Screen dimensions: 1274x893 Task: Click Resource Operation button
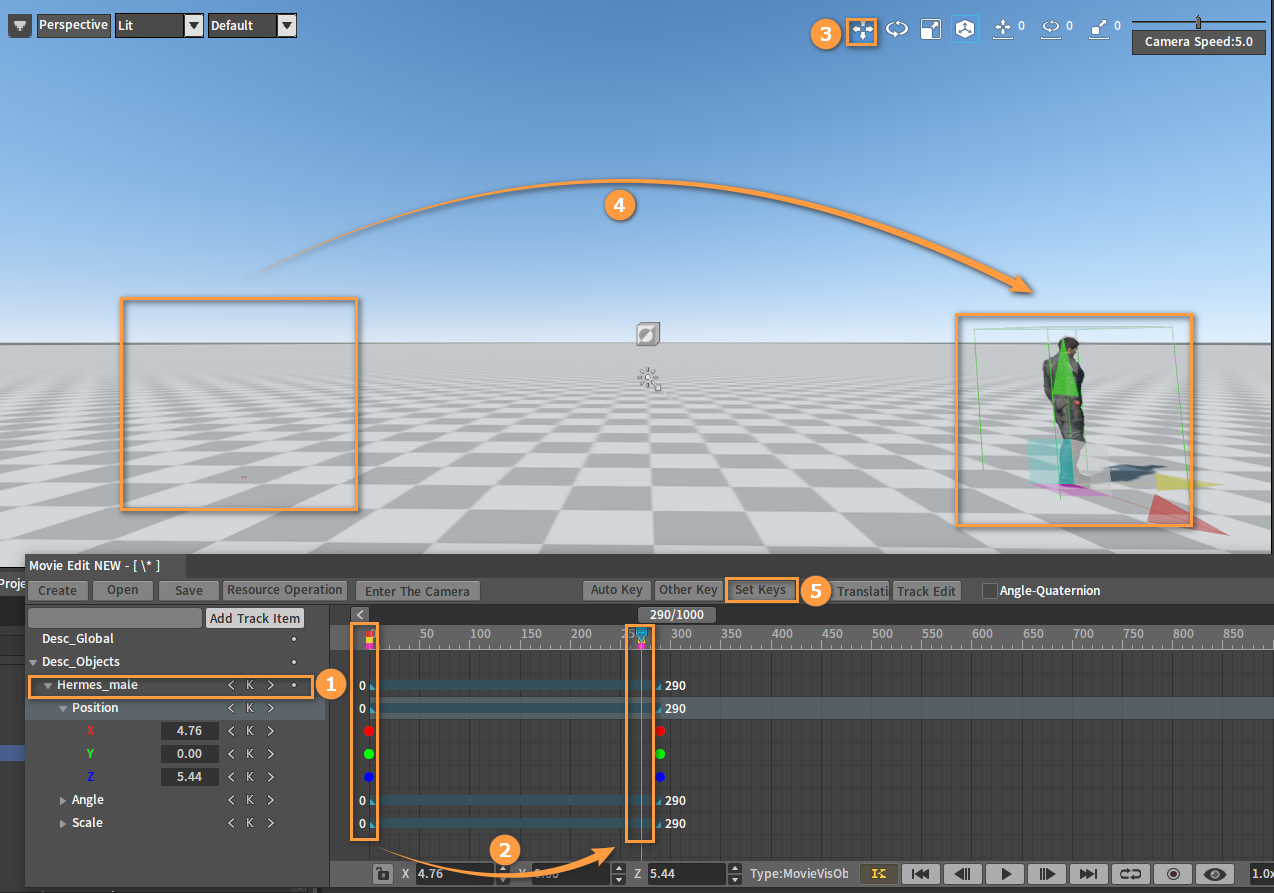(x=285, y=590)
